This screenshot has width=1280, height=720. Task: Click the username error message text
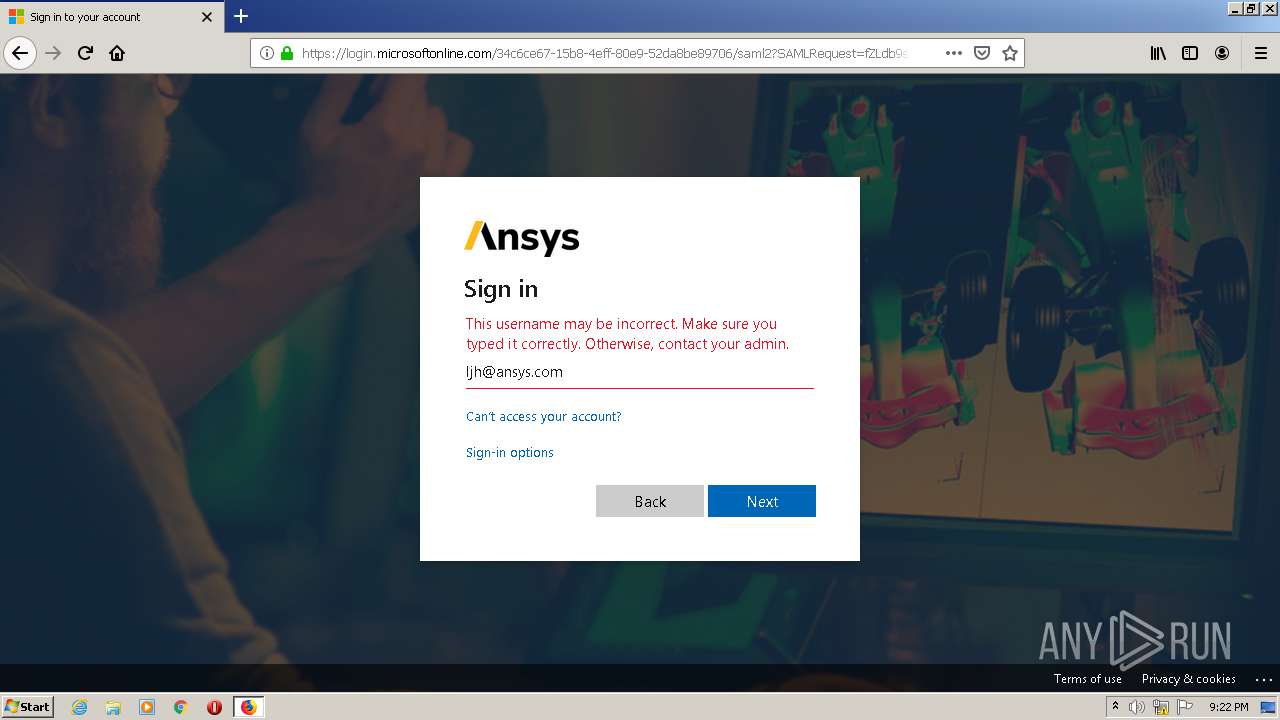click(x=627, y=334)
